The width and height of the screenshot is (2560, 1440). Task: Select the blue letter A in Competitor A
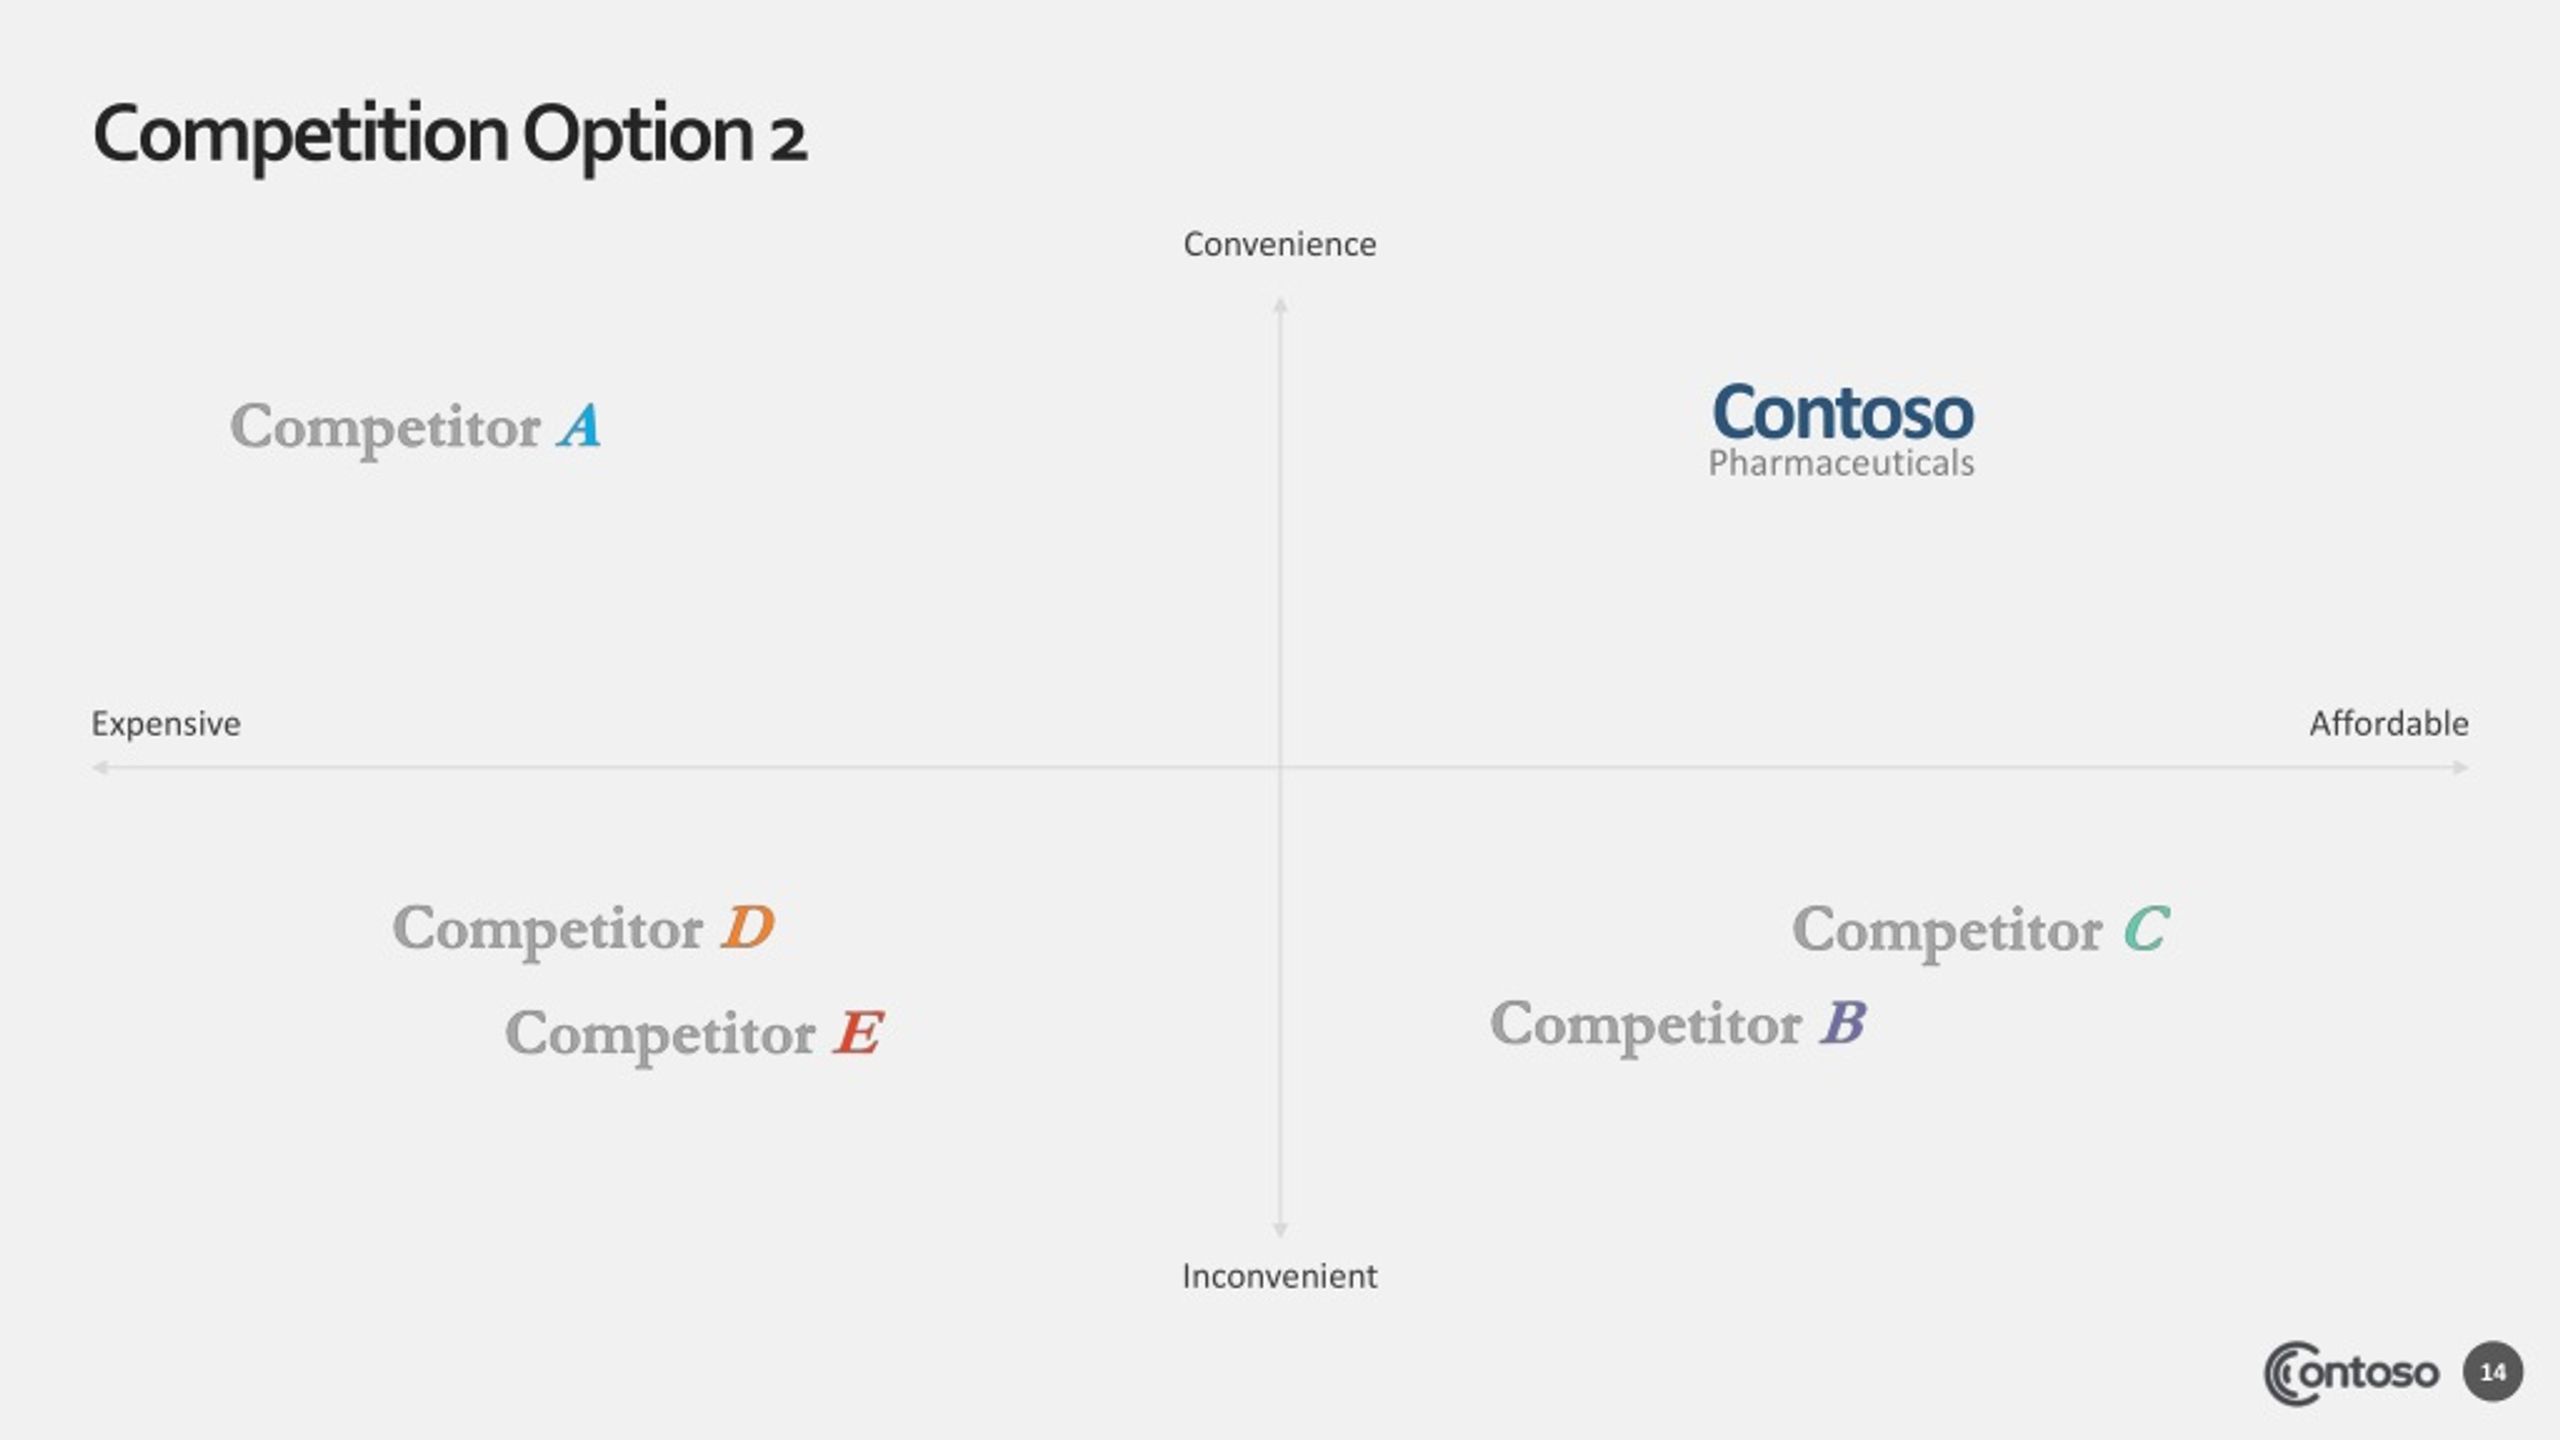pos(580,426)
